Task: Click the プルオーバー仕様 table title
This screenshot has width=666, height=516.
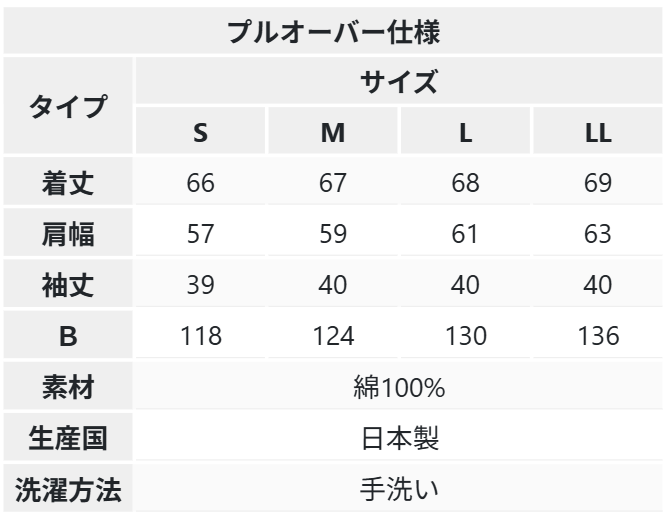Action: (x=333, y=28)
